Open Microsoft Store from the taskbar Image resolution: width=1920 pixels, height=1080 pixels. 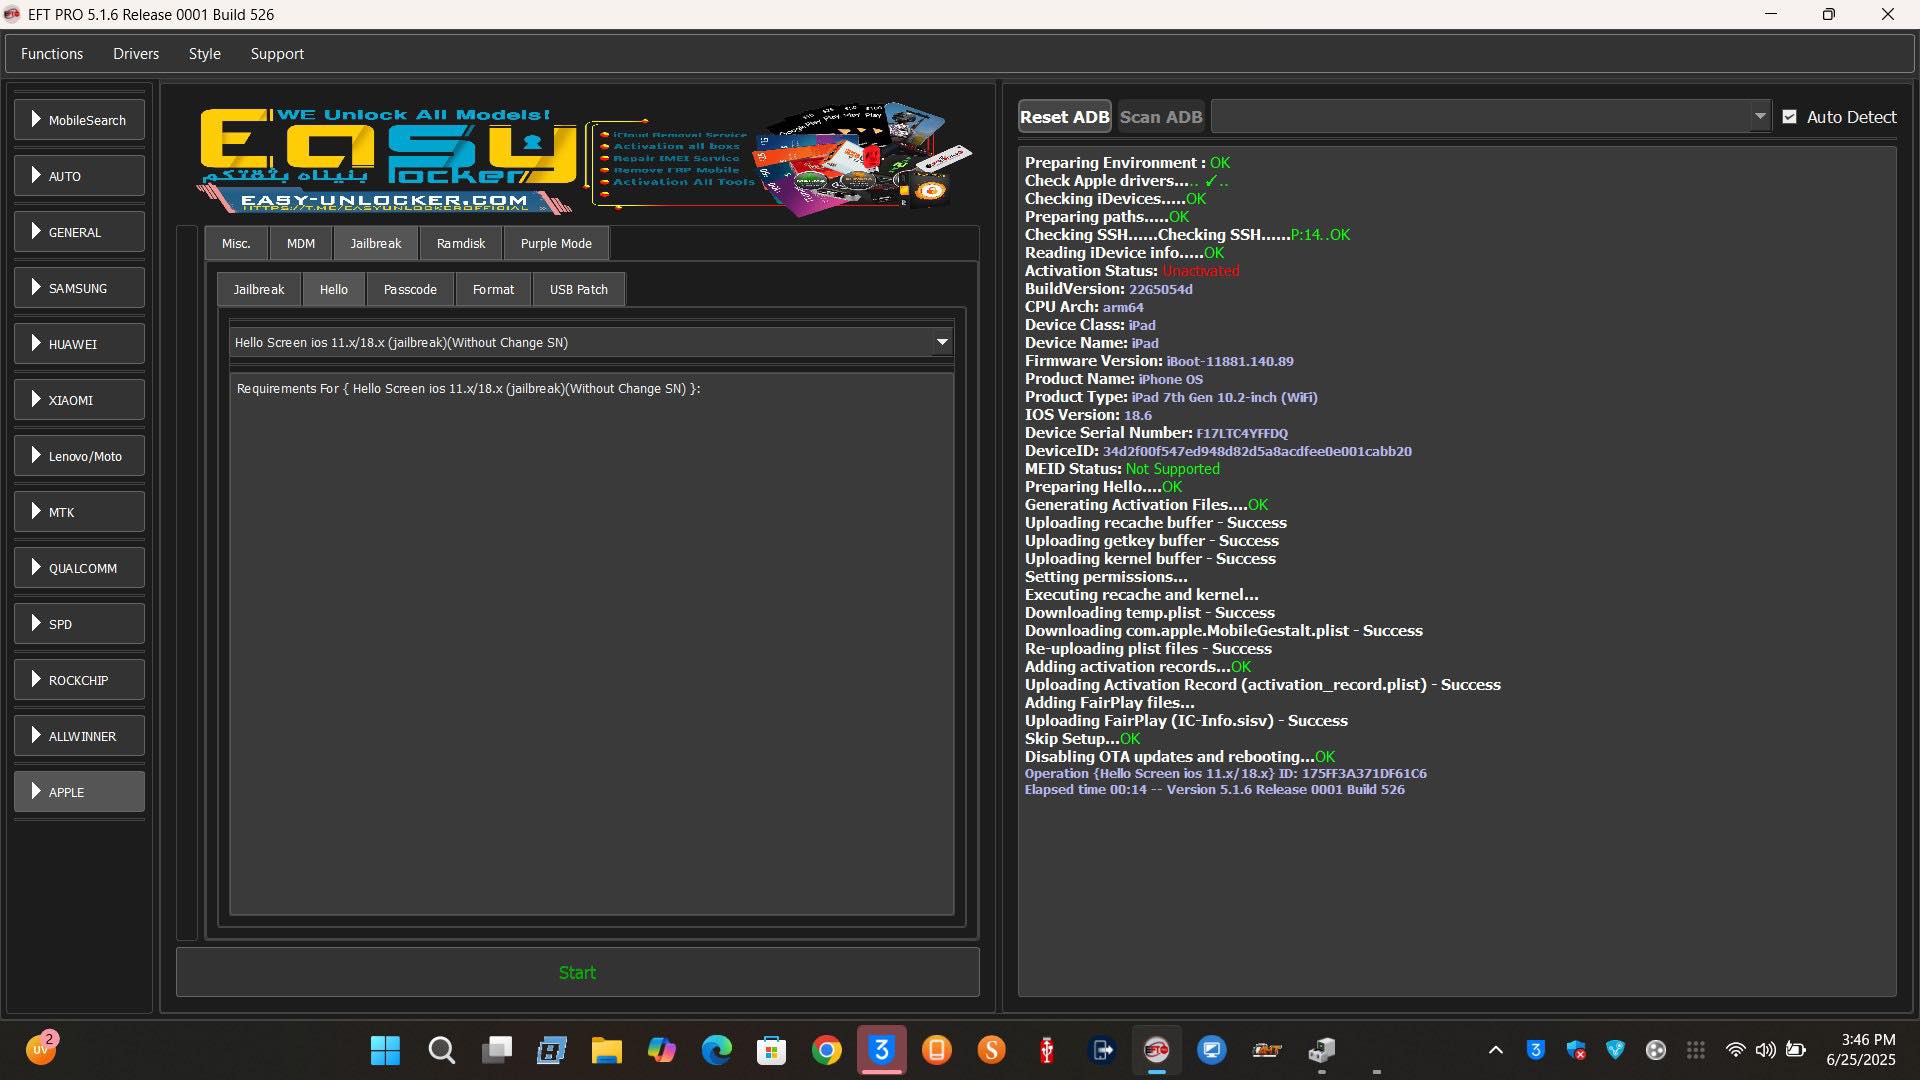(x=771, y=1050)
